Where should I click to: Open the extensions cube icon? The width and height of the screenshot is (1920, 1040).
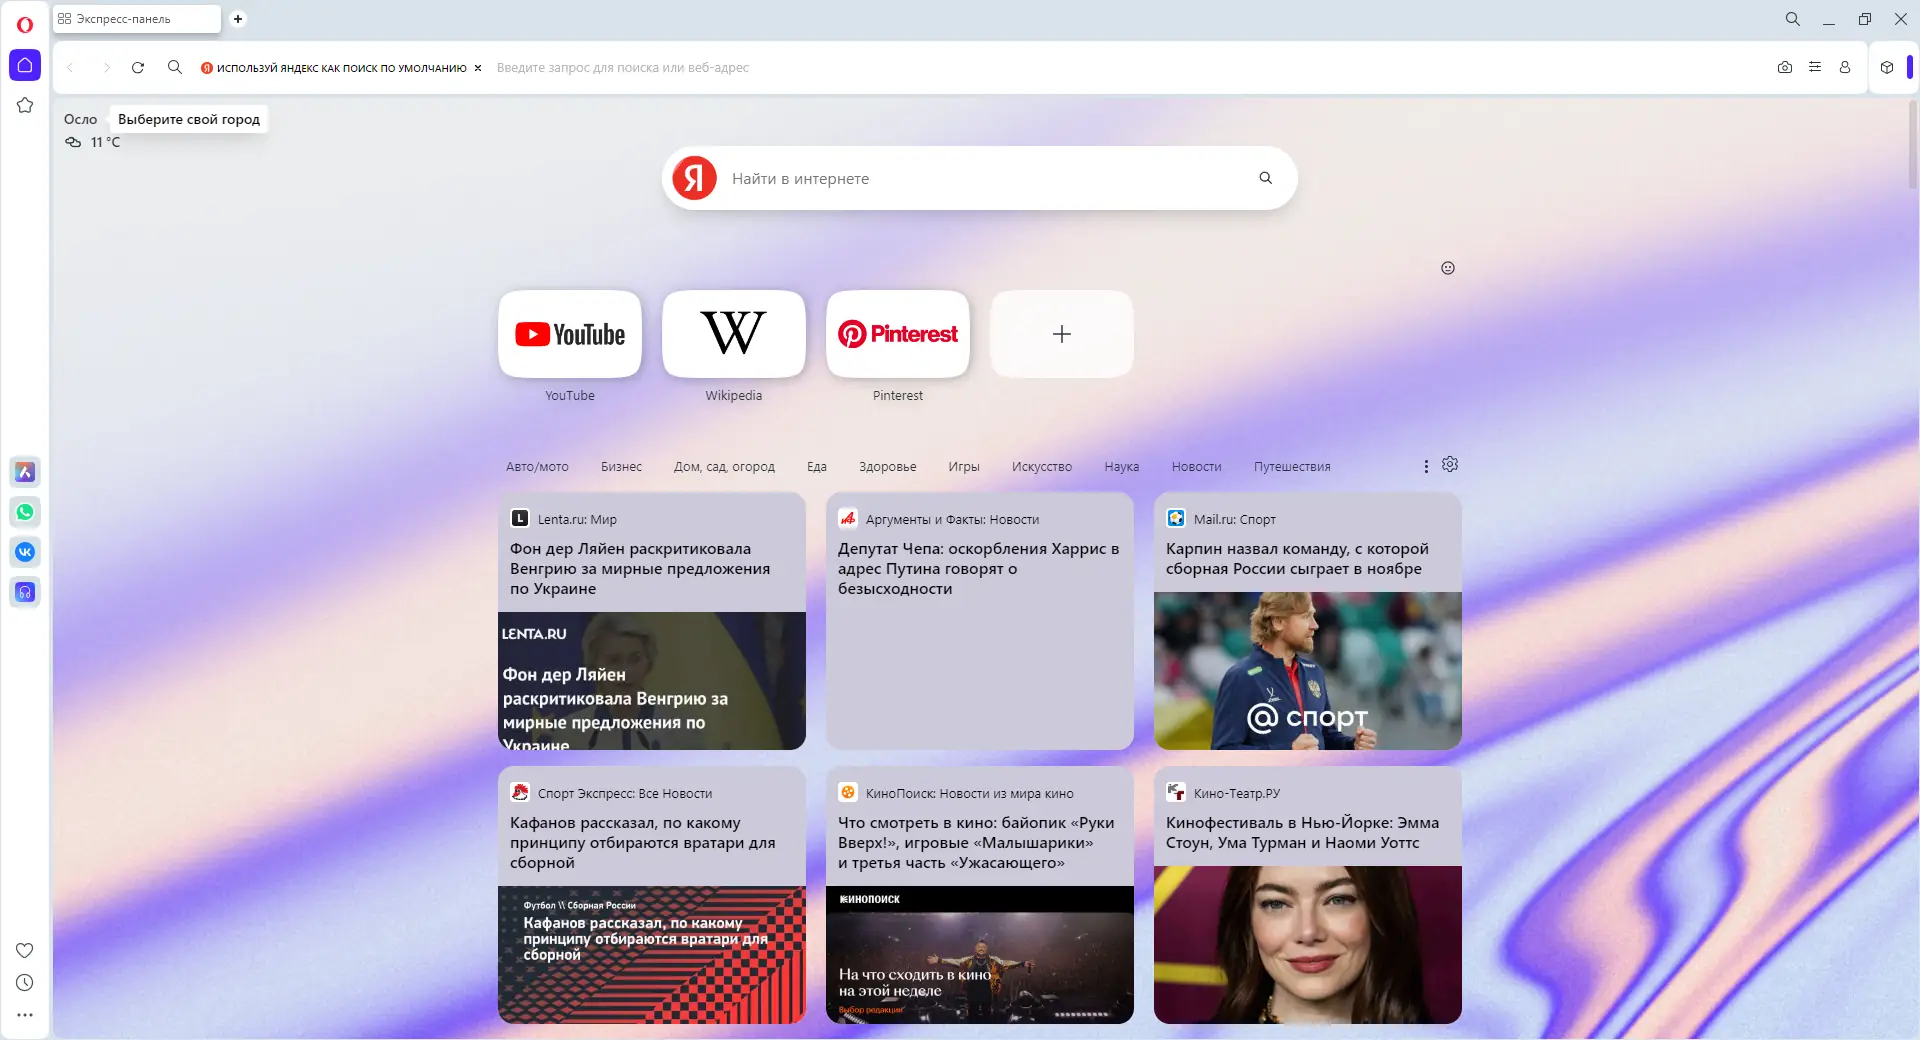coord(1887,67)
